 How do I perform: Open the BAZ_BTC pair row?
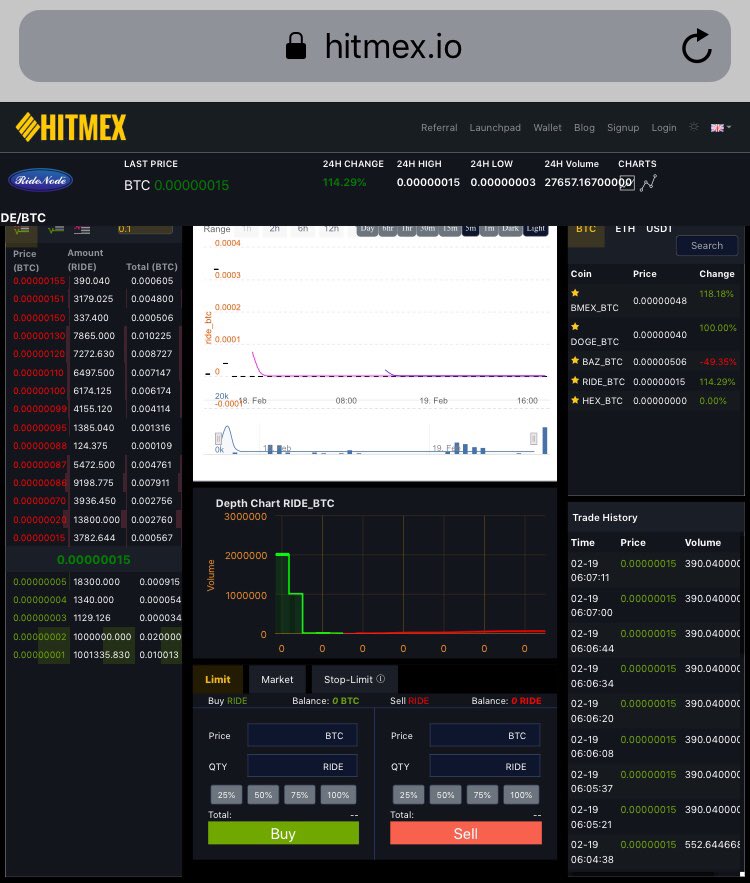point(655,361)
